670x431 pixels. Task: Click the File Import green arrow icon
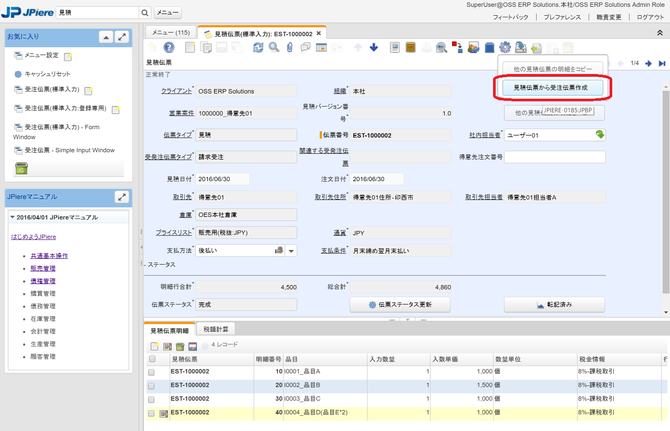[536, 48]
